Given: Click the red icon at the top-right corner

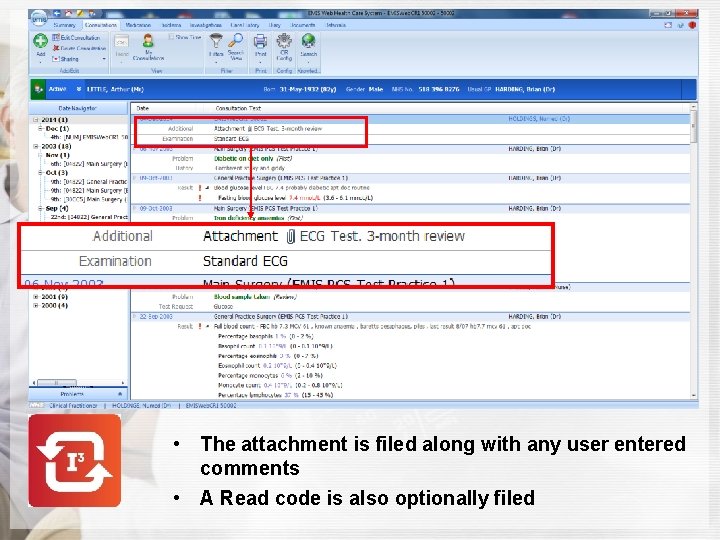Looking at the screenshot, I should [692, 25].
